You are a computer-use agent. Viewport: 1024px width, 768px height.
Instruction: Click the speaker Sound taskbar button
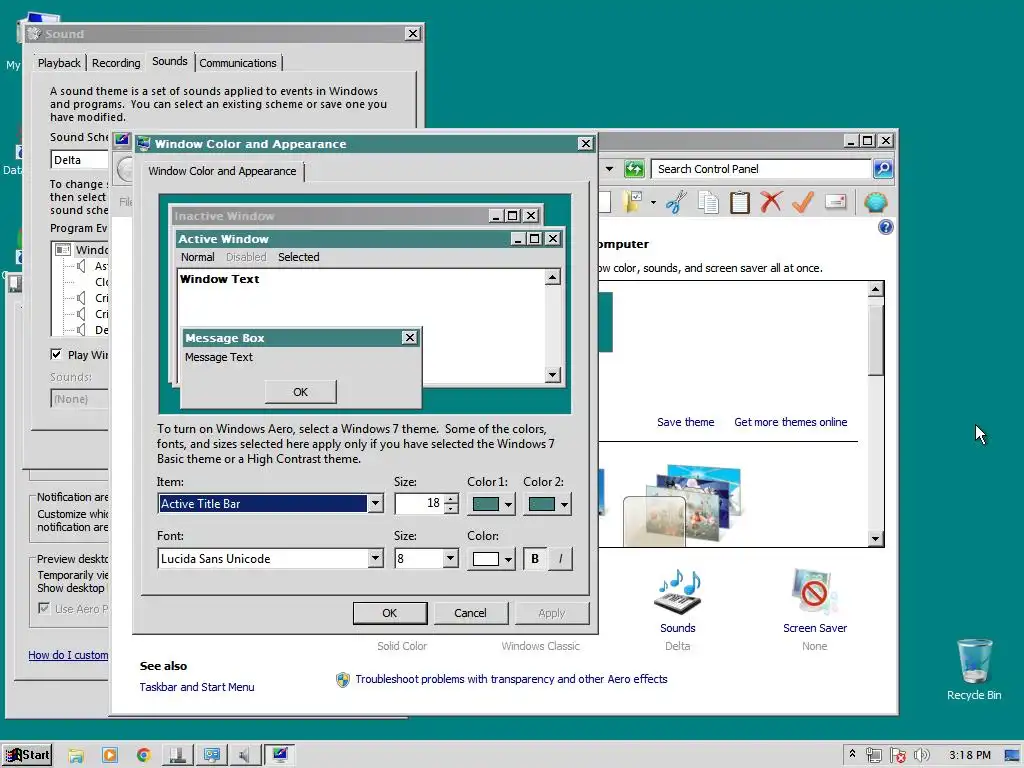tap(245, 755)
